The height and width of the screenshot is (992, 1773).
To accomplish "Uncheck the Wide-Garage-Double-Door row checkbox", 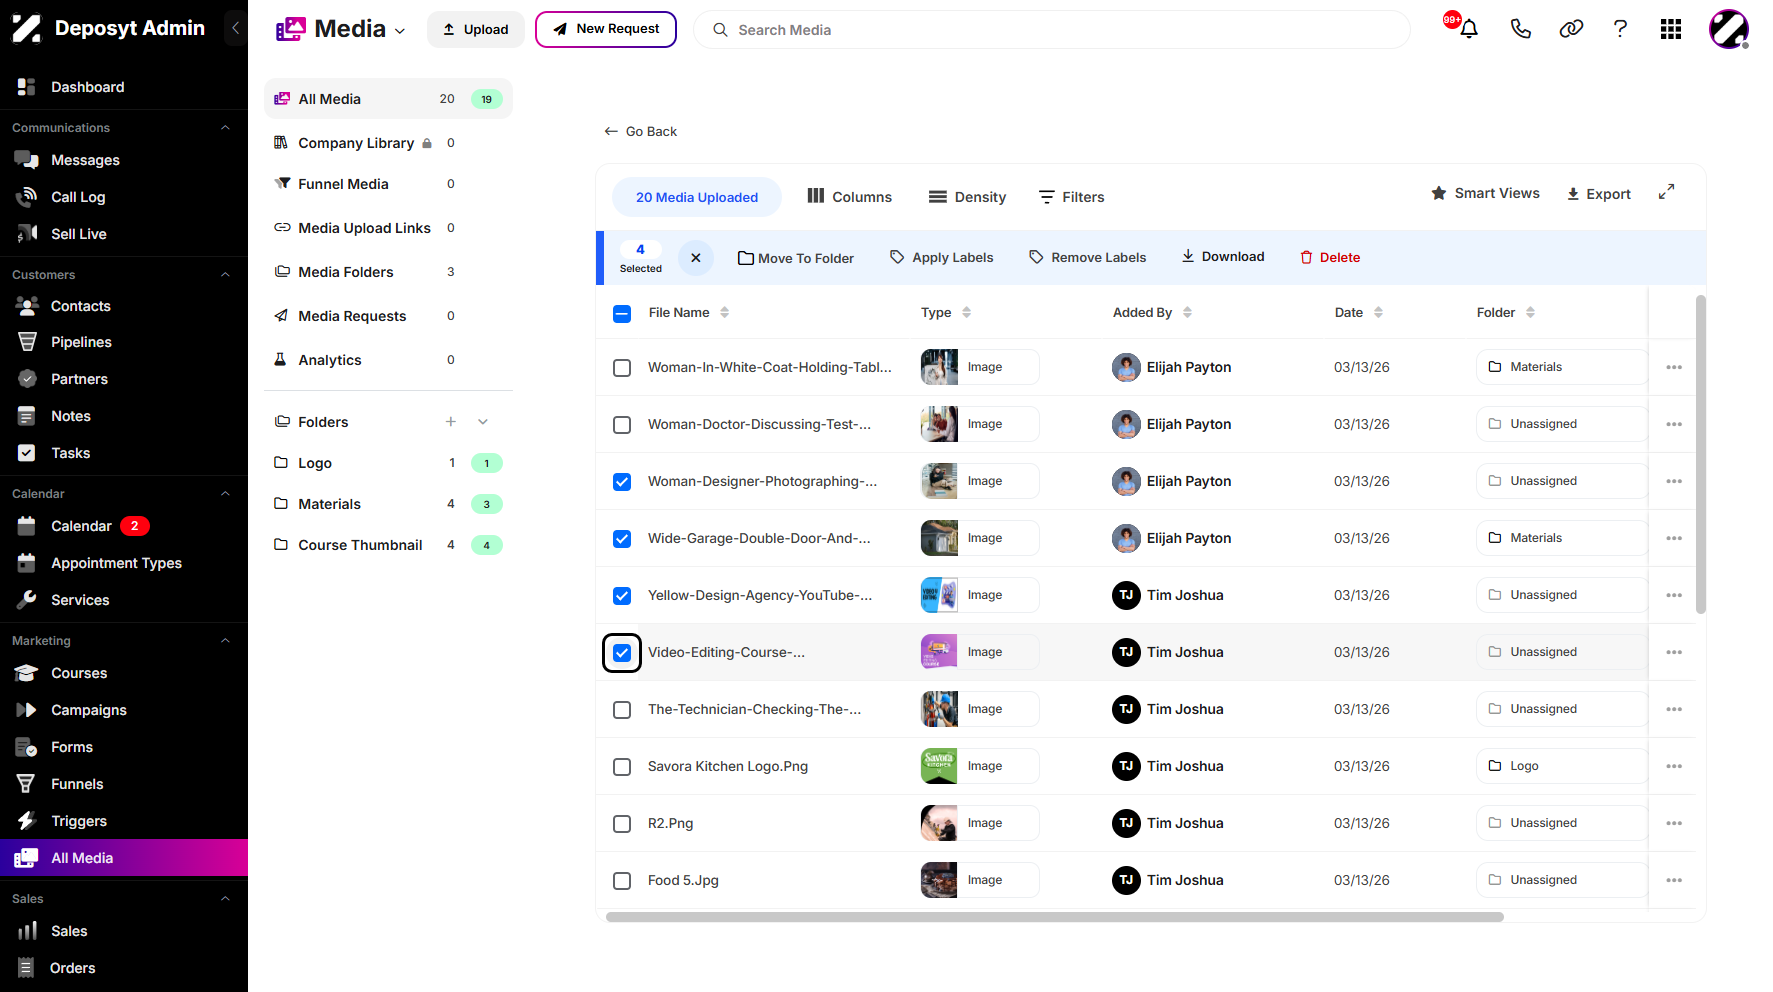I will click(x=622, y=539).
